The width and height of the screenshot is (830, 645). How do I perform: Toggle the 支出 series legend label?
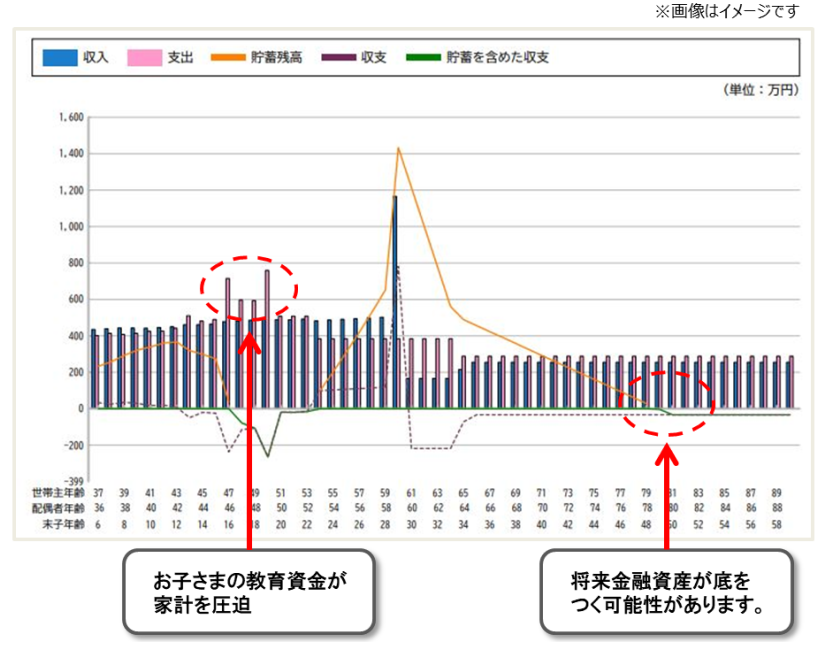(x=182, y=58)
